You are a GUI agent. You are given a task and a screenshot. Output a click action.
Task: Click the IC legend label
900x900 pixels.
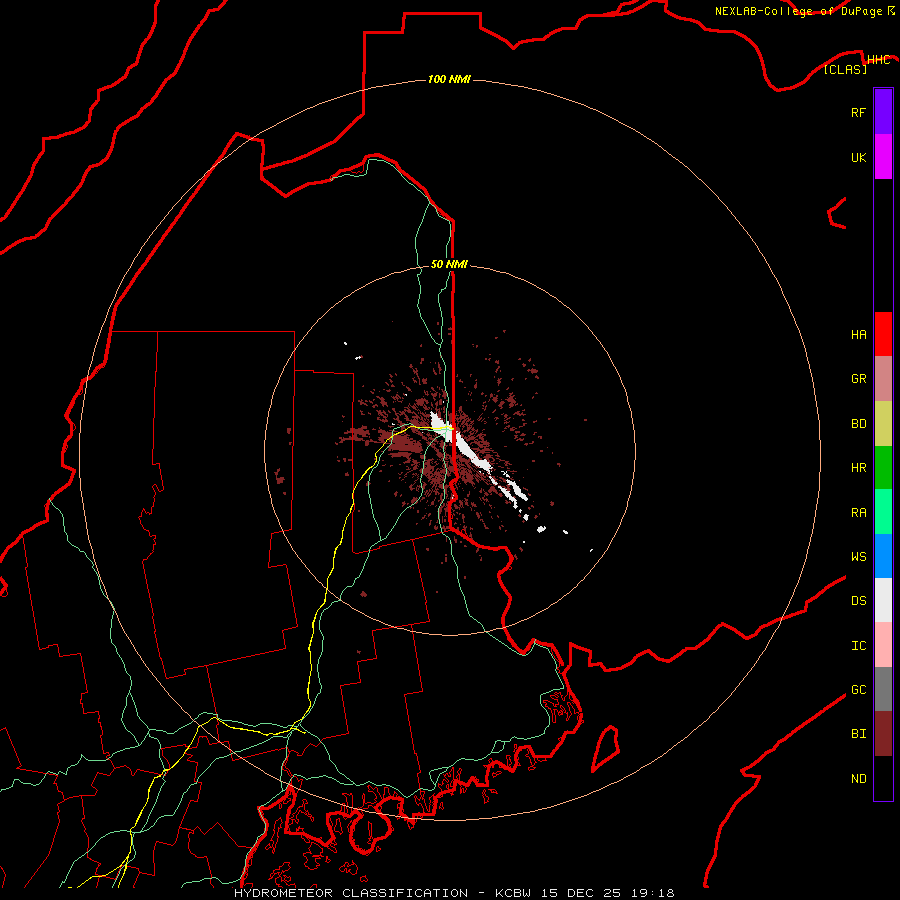858,646
